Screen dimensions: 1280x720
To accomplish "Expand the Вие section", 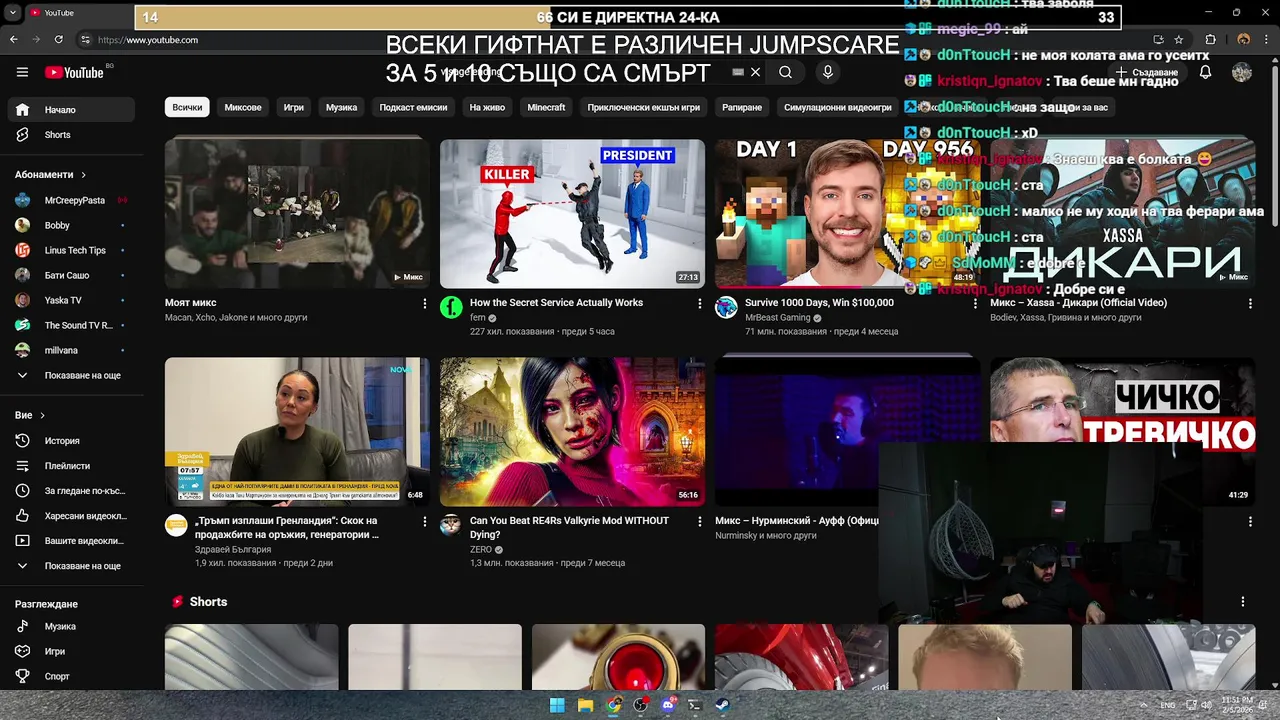I will click(x=30, y=415).
